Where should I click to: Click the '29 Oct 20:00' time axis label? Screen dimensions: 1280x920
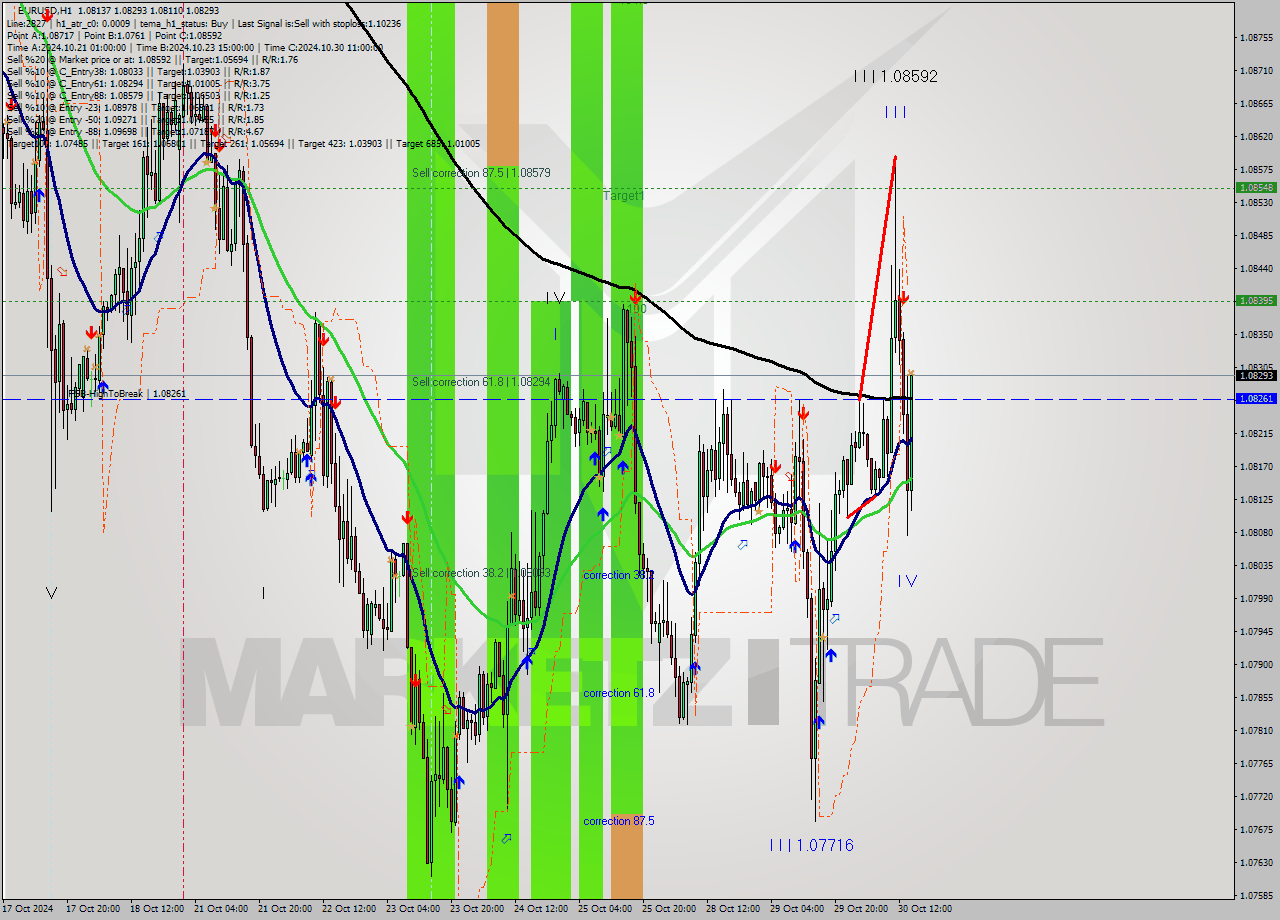pyautogui.click(x=861, y=909)
